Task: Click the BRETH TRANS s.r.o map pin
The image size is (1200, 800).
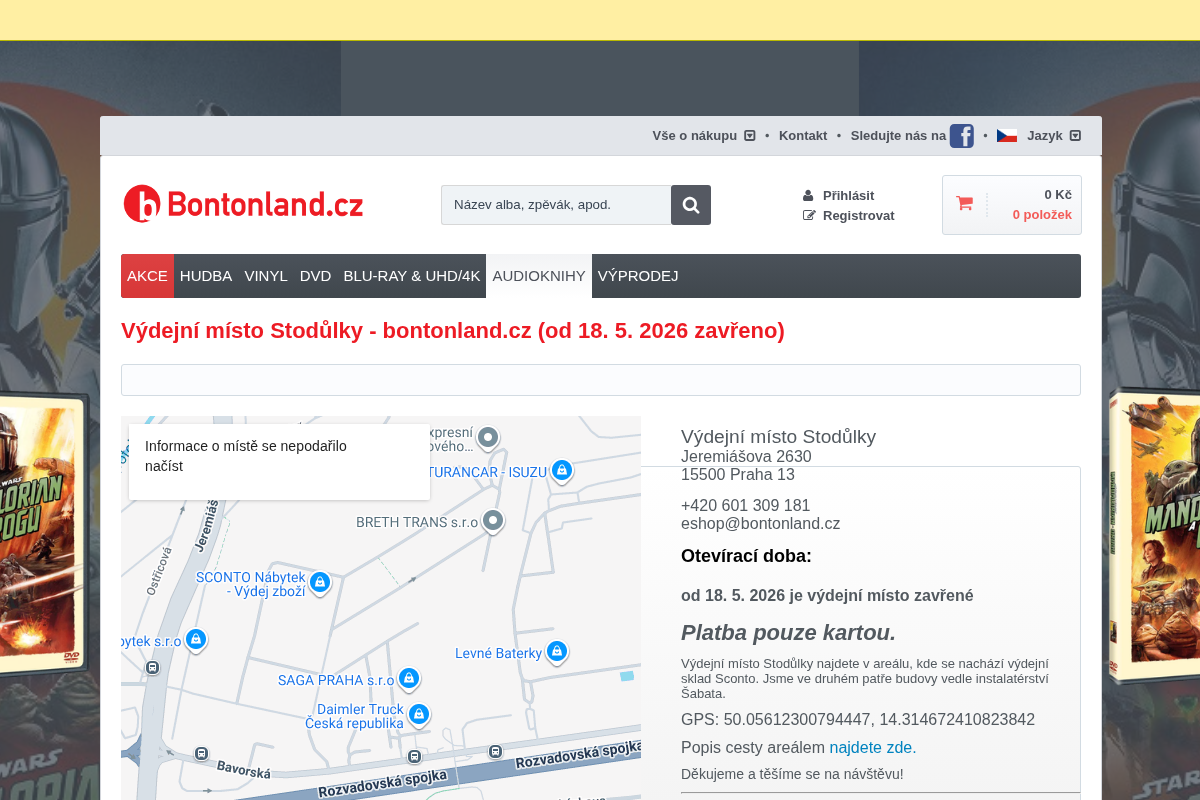Action: point(492,521)
